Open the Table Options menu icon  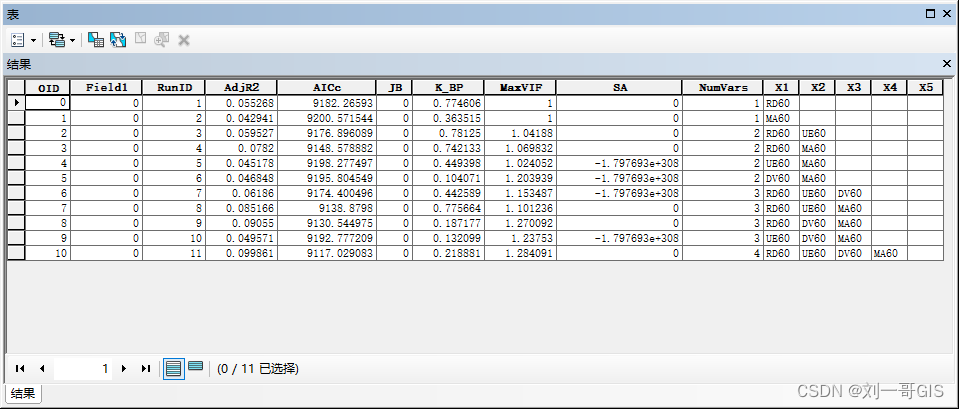(x=18, y=40)
